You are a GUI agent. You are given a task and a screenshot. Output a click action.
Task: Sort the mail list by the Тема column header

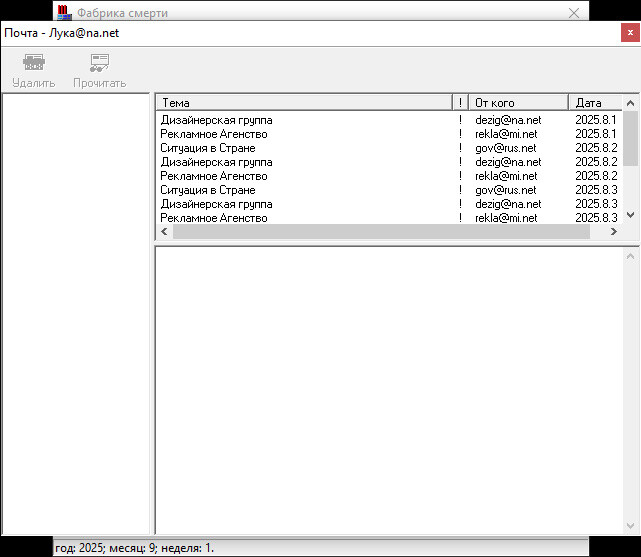point(304,103)
